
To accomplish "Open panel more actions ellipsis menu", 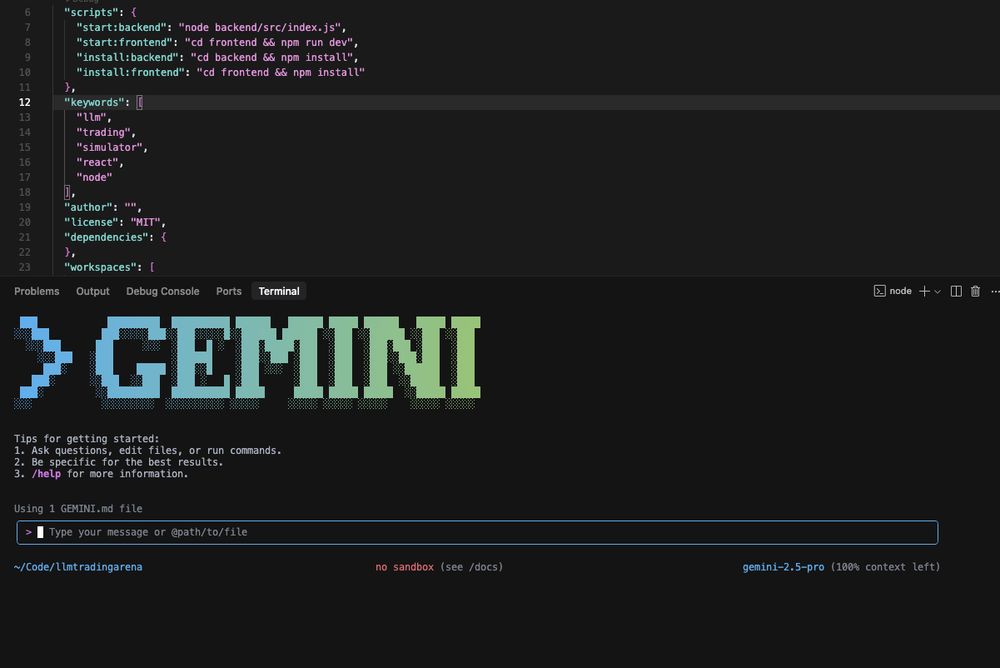I will point(995,291).
